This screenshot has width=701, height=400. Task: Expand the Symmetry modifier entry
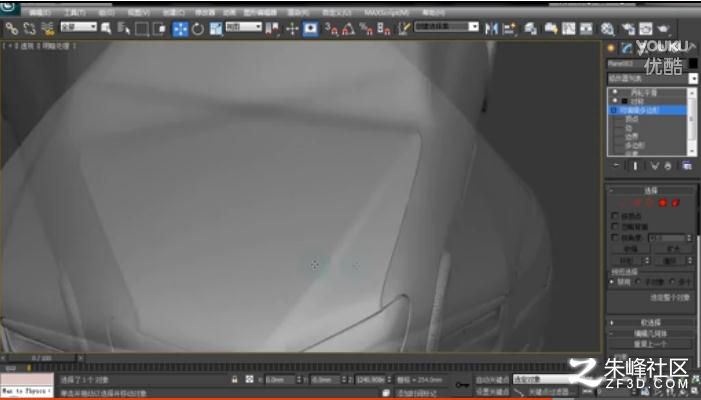point(624,101)
